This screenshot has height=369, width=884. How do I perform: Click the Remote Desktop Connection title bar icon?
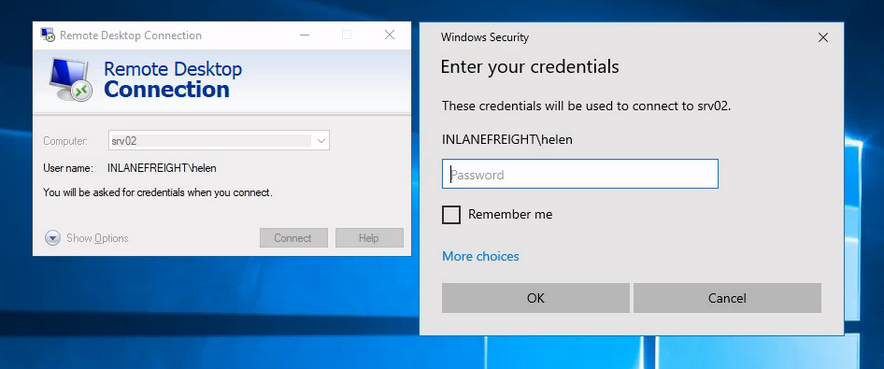(48, 35)
